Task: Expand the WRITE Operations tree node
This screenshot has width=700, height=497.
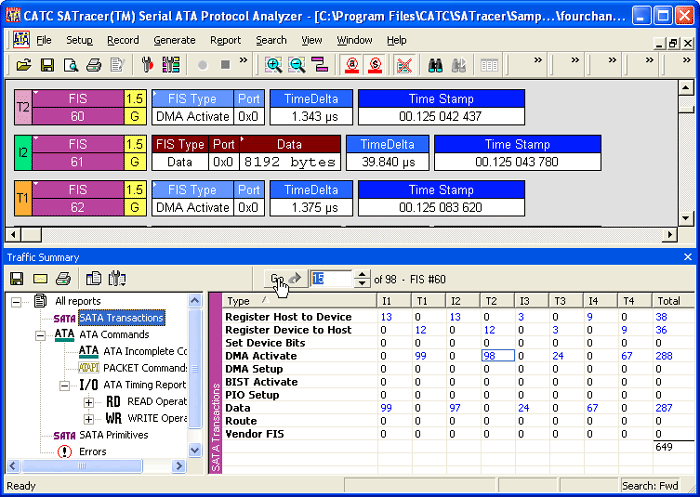Action: 88,419
